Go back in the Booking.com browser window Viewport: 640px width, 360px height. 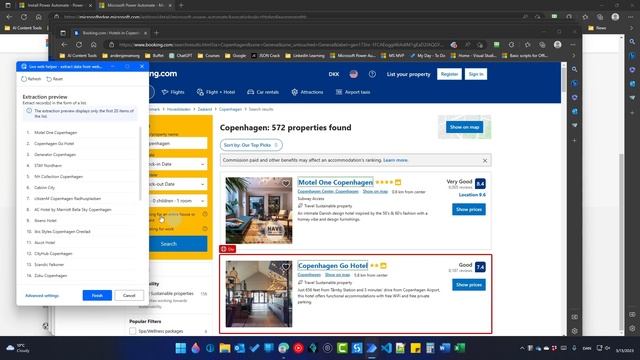64,44
